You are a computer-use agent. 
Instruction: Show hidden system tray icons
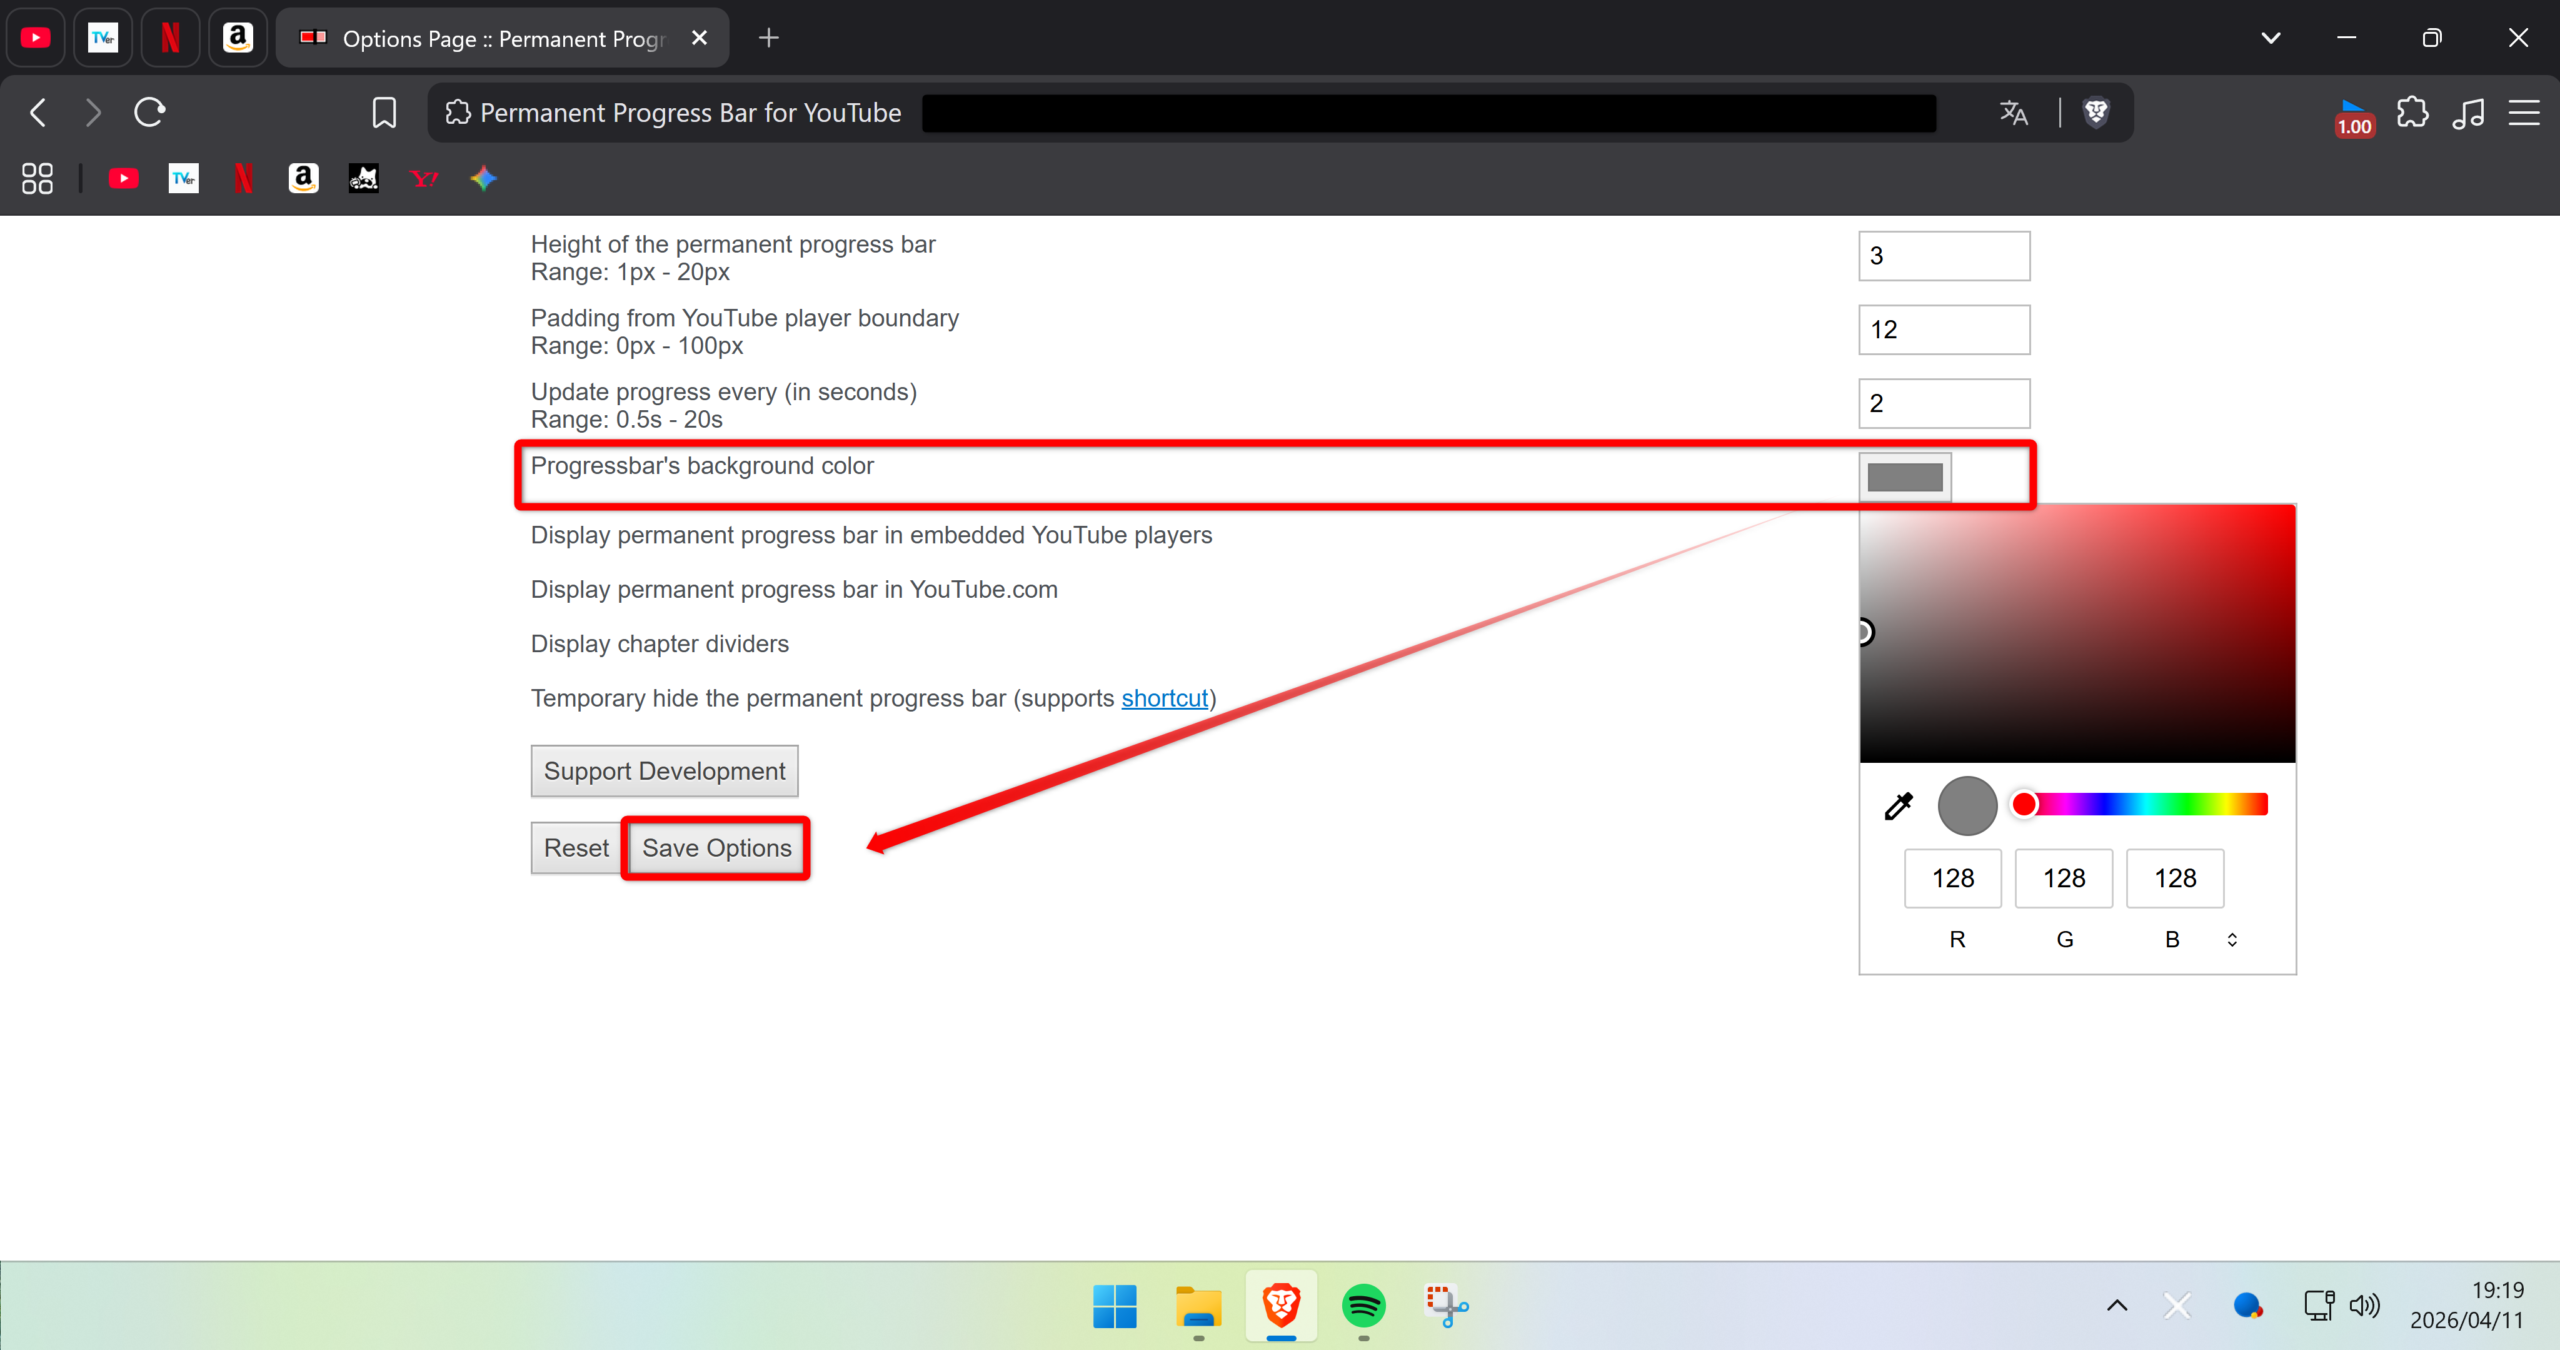2117,1305
